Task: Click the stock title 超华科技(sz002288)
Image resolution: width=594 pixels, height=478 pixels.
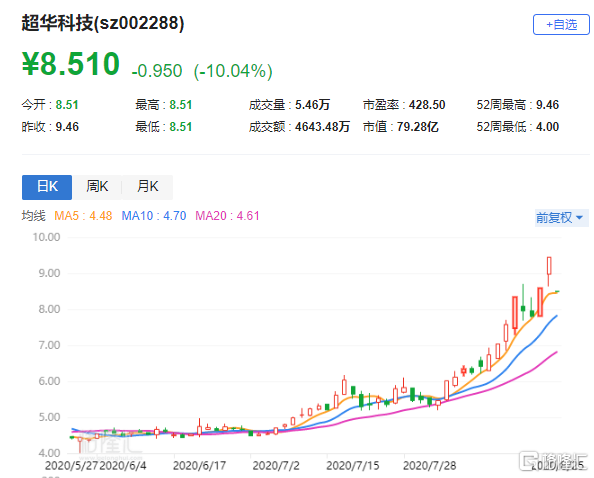Action: [x=103, y=23]
